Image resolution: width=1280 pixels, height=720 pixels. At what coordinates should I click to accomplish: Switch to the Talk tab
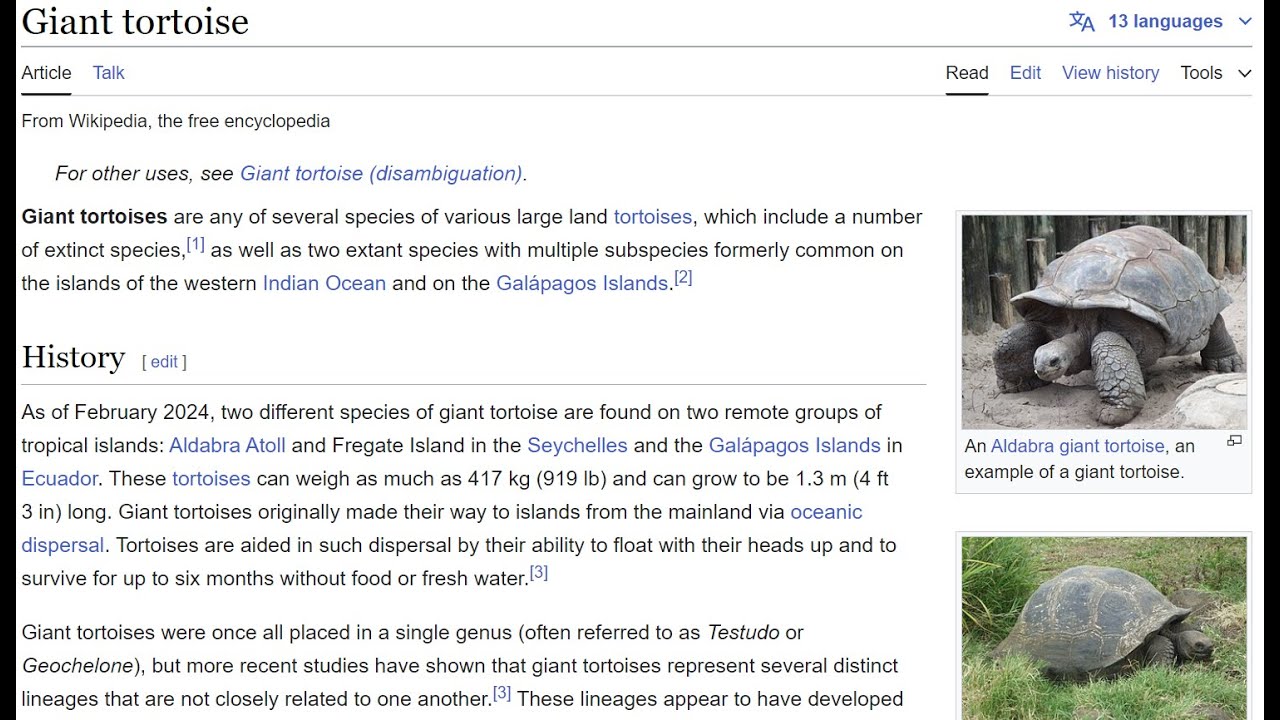point(108,73)
